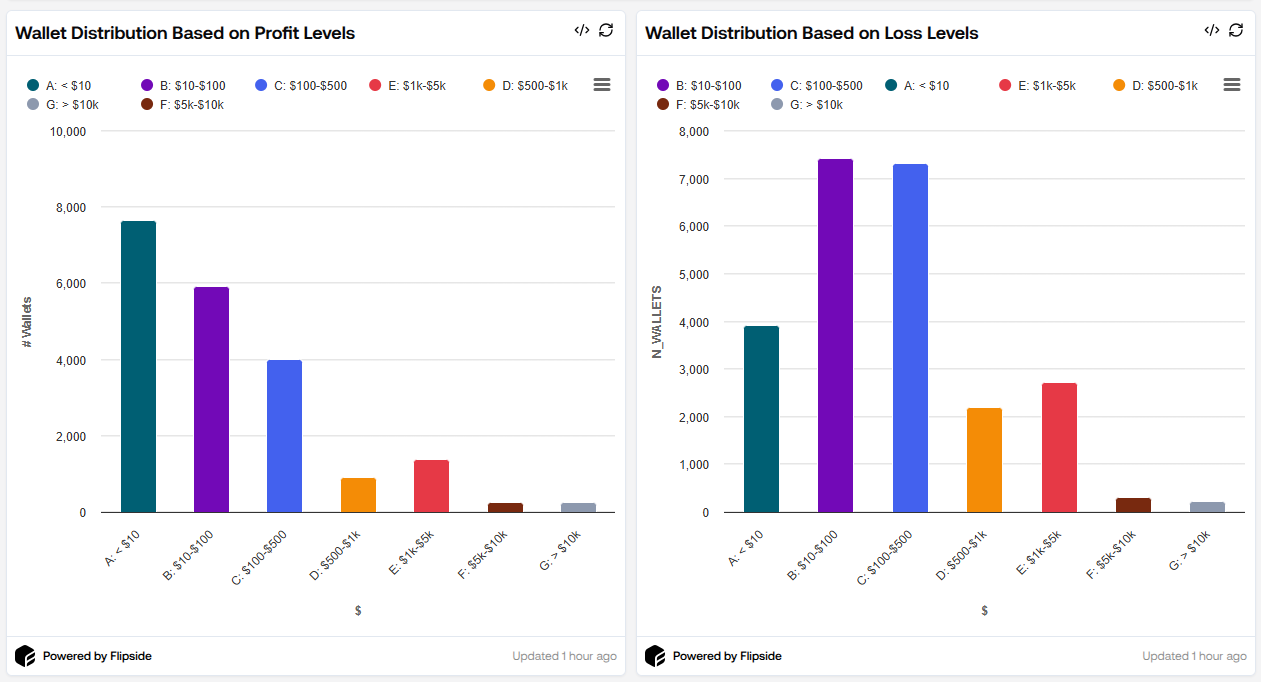Expand the options menu of the Loss Levels chart

point(1231,85)
